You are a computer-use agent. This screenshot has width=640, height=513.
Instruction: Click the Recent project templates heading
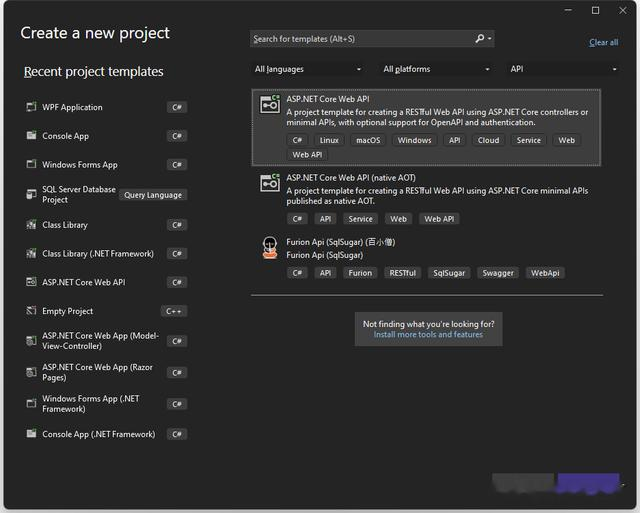pyautogui.click(x=93, y=71)
